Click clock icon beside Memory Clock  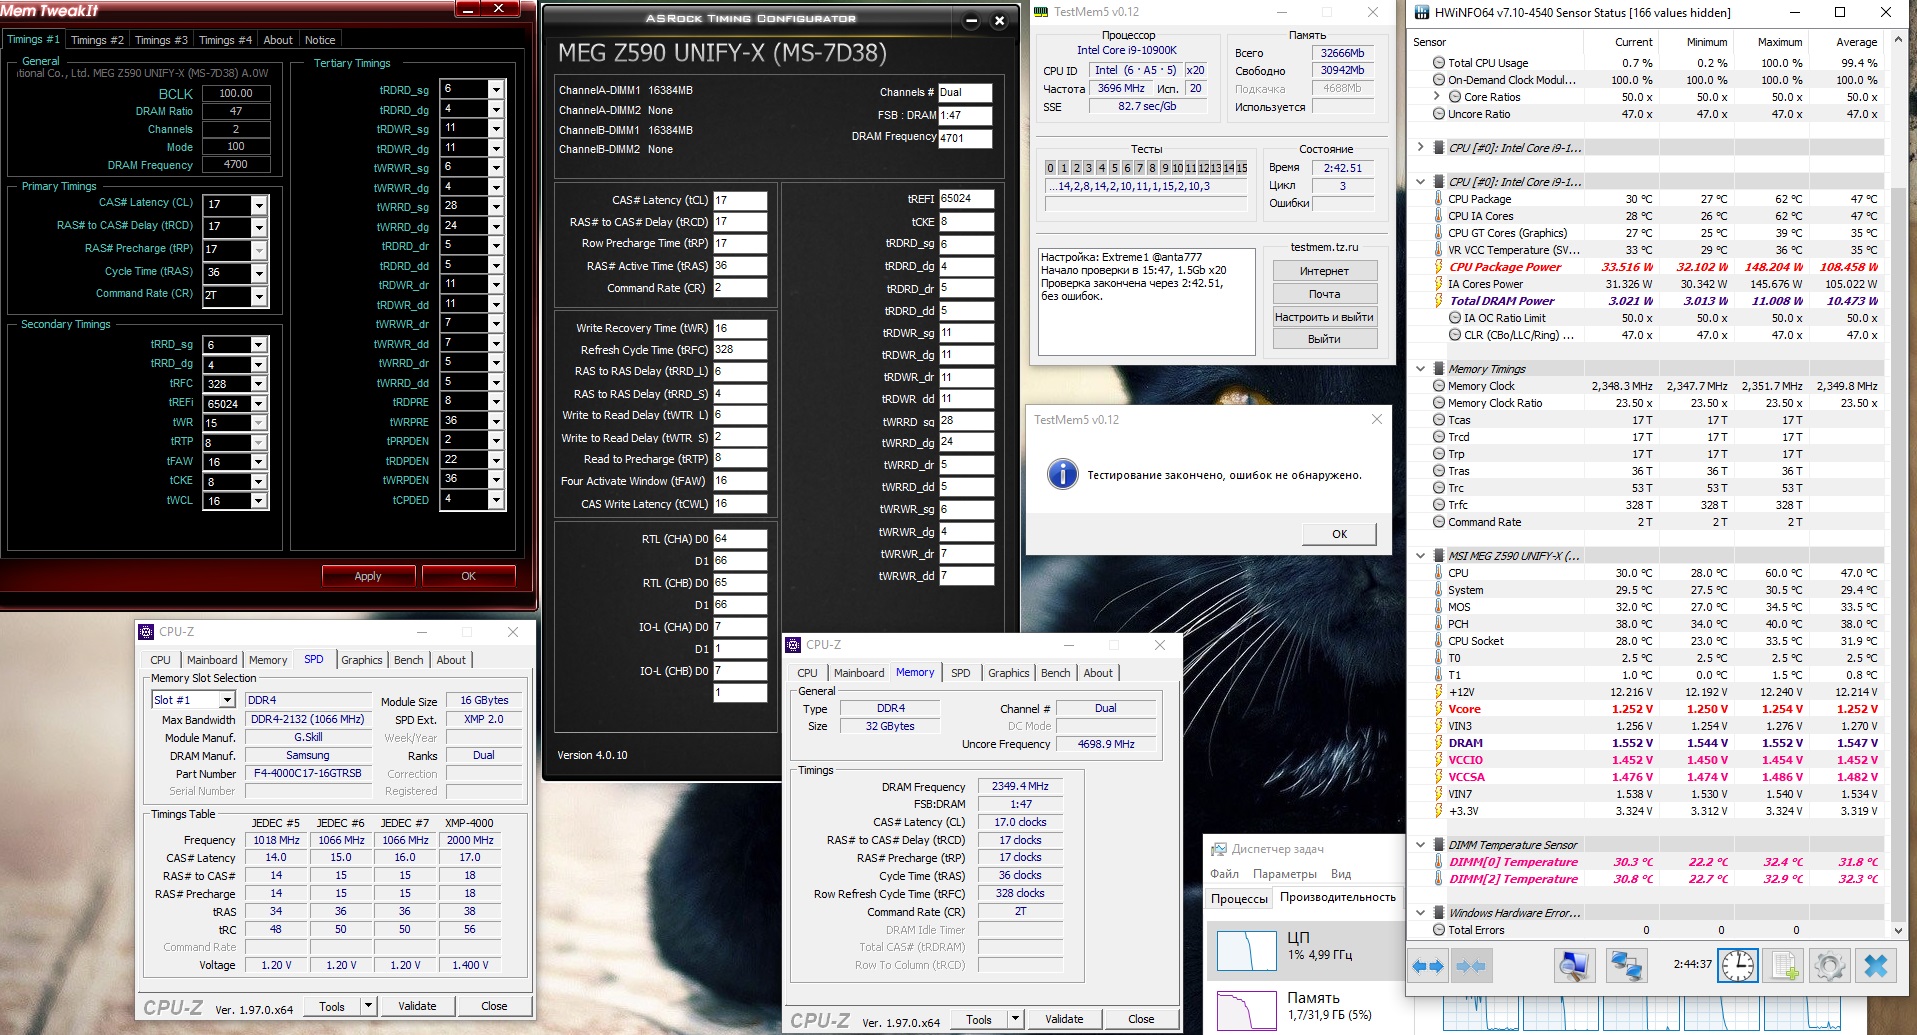[x=1439, y=386]
